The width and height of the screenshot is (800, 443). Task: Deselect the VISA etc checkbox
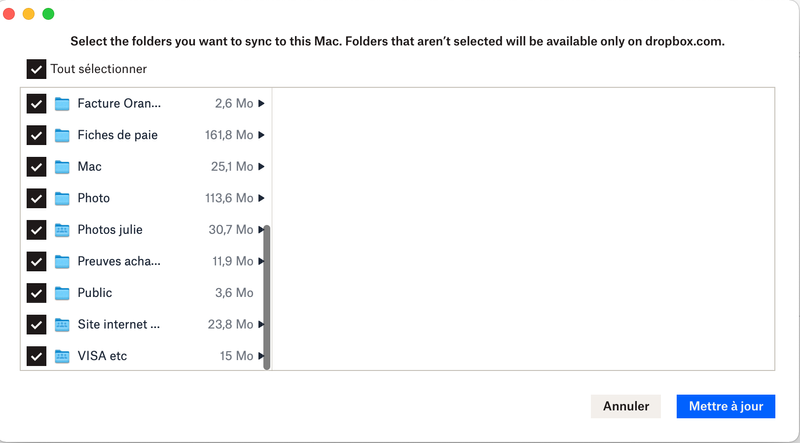pyautogui.click(x=37, y=356)
